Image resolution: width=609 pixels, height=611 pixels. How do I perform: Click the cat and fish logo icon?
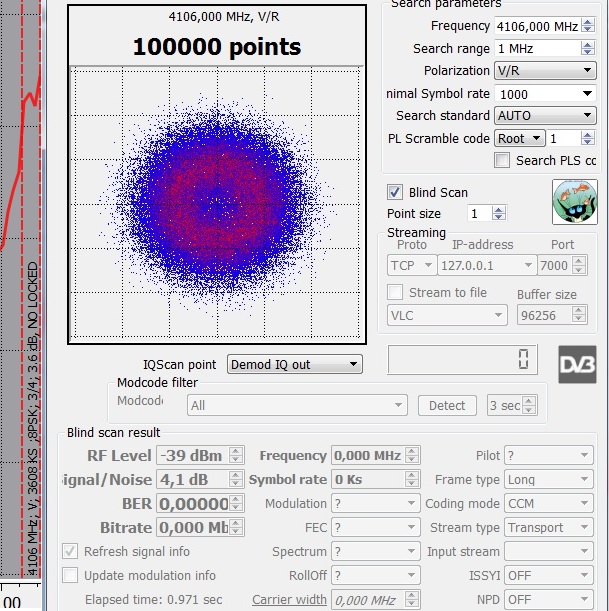[x=575, y=202]
